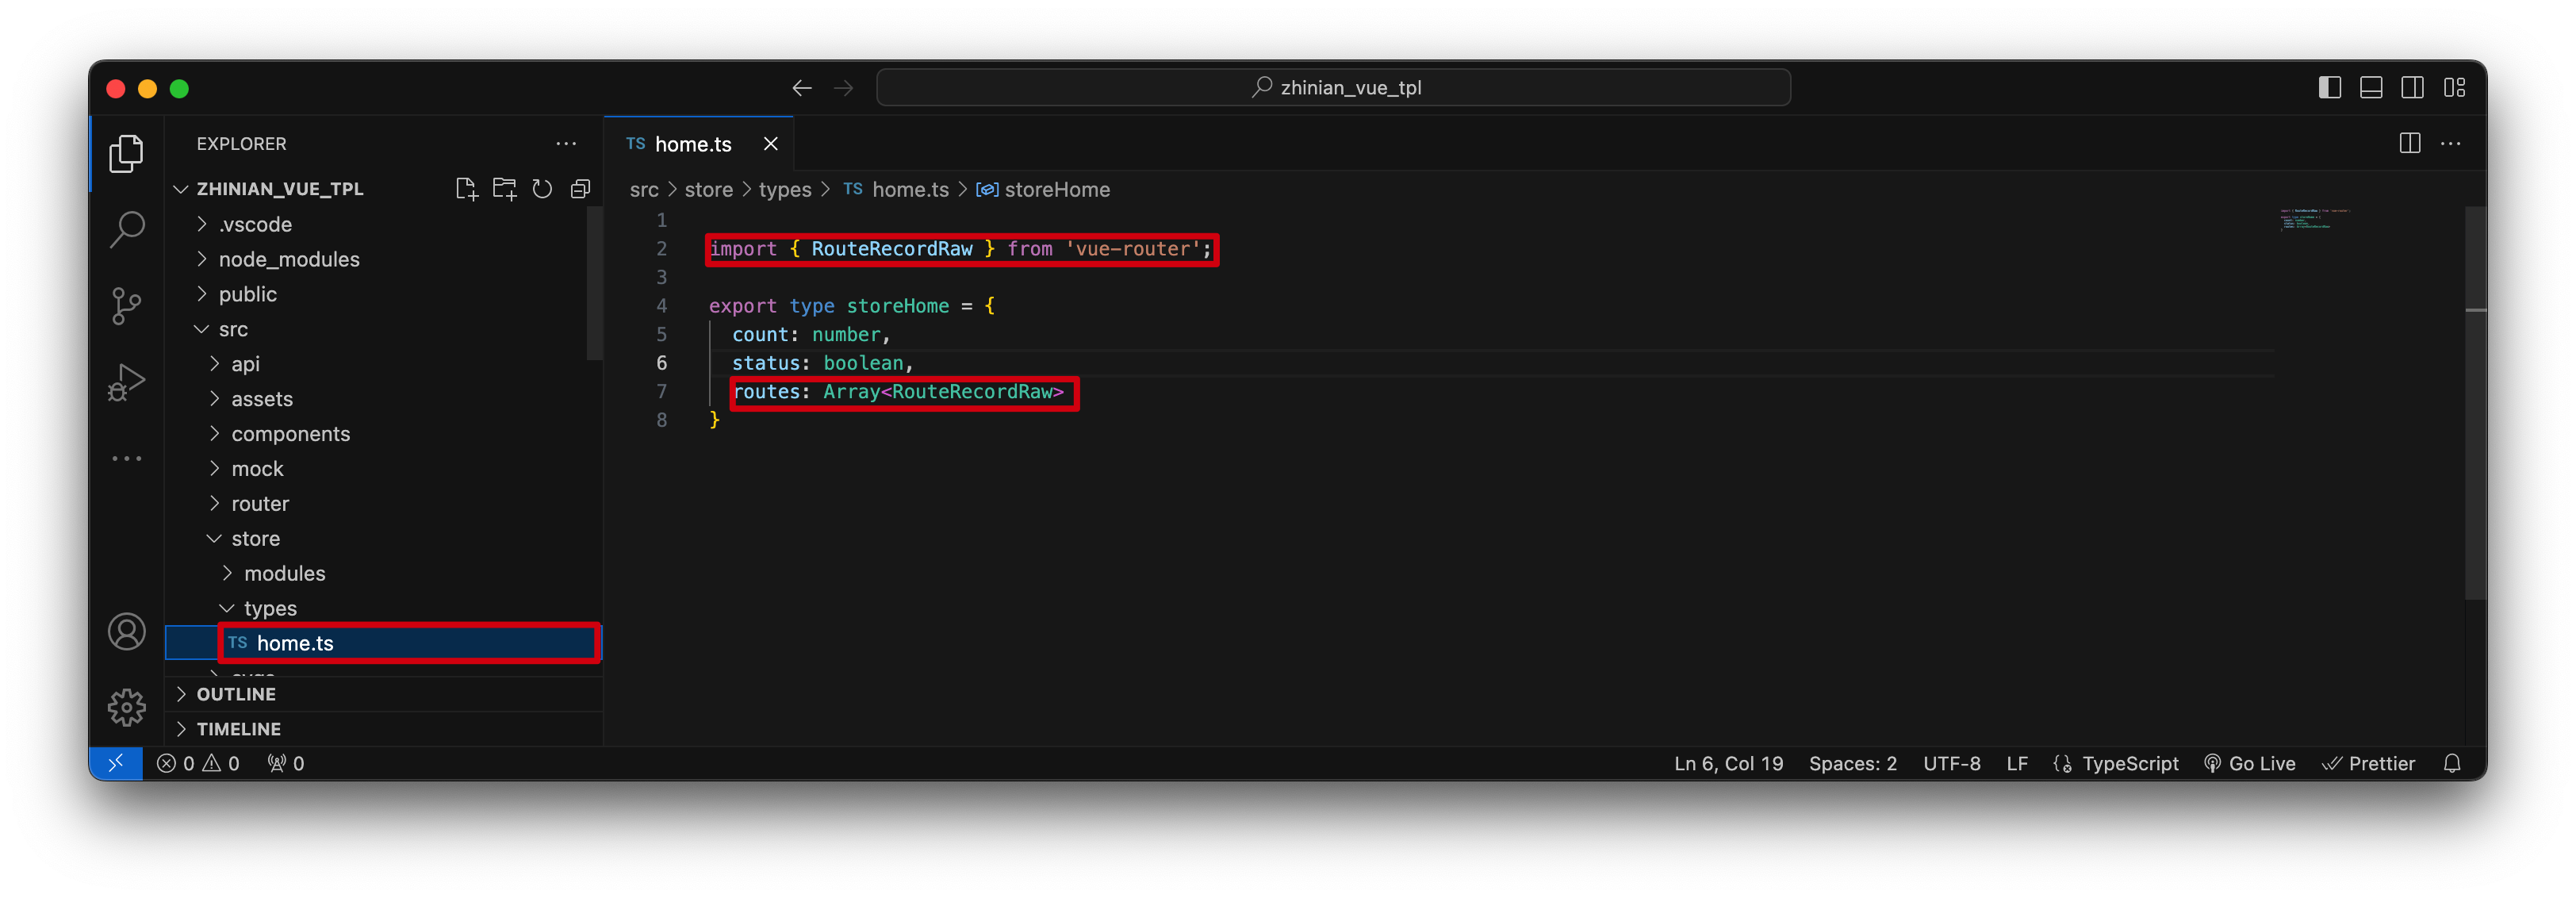2576x898 pixels.
Task: Collapse all folders in explorer
Action: 580,189
